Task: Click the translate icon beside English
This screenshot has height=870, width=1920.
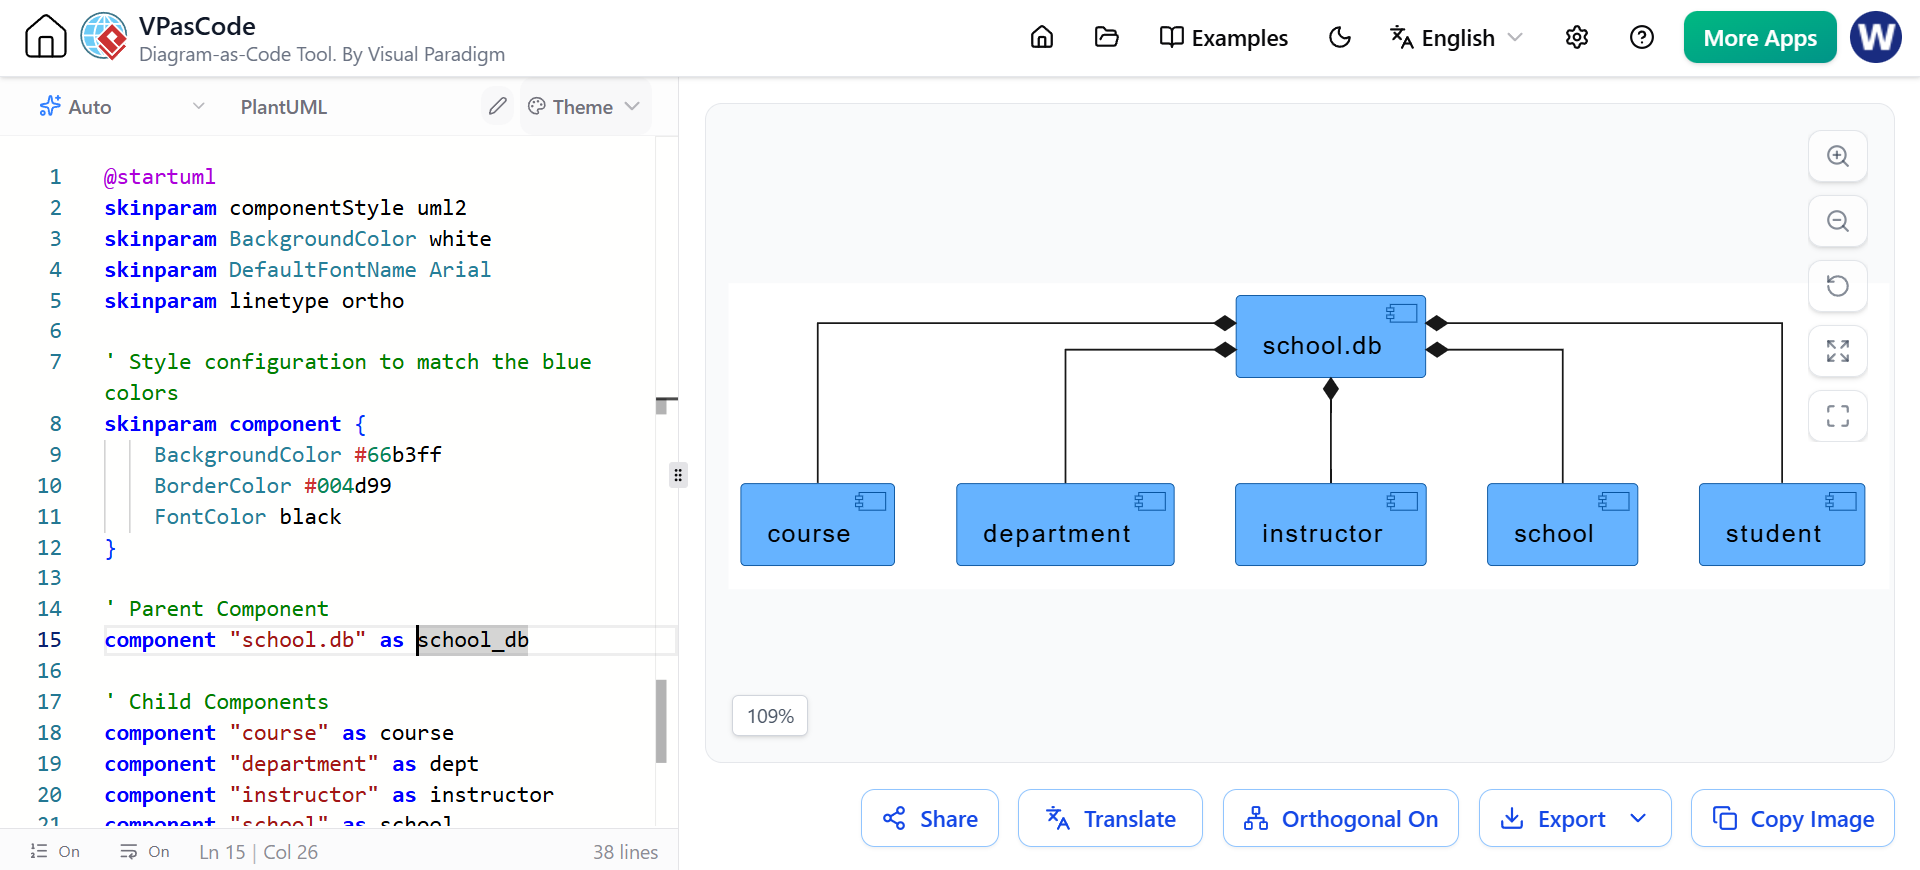Action: coord(1402,38)
